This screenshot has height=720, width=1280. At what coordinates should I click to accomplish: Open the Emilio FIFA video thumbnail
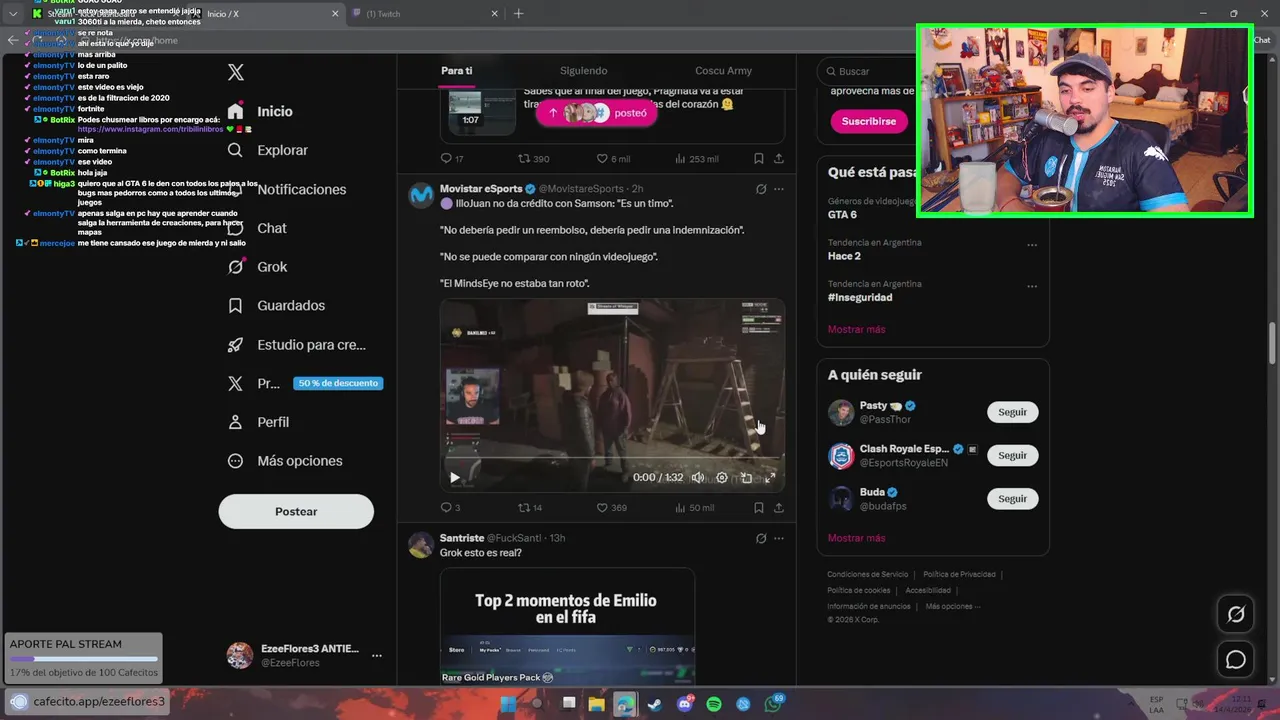(x=567, y=627)
